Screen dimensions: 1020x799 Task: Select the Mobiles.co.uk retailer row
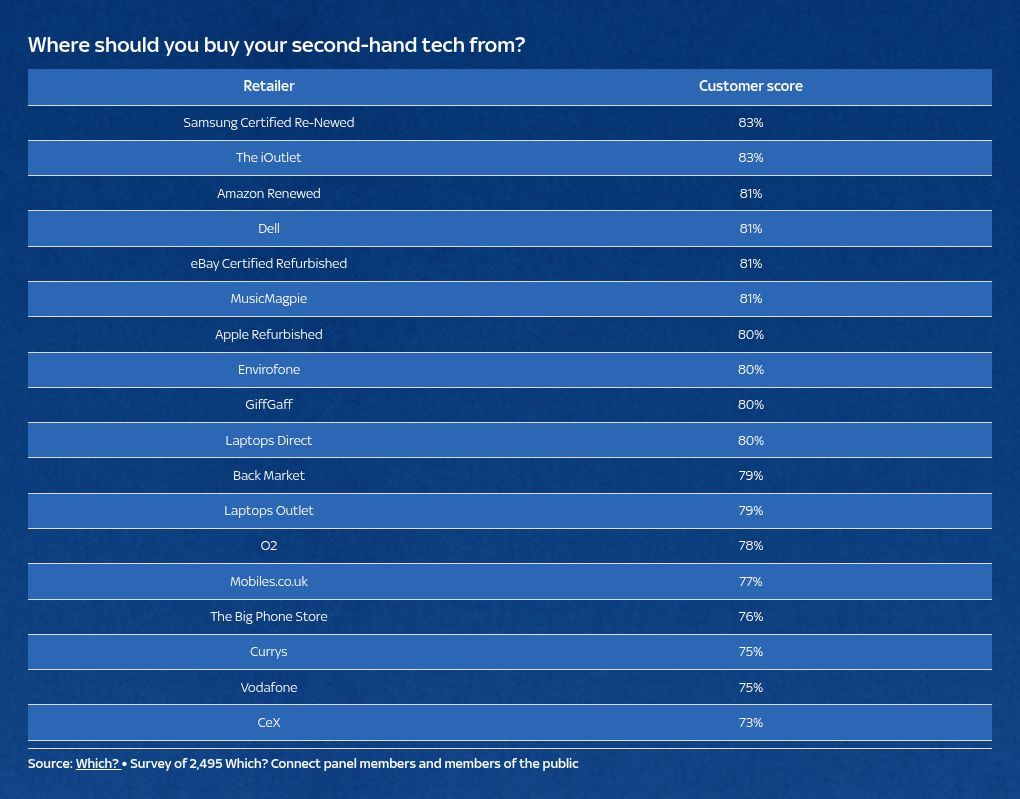(269, 581)
